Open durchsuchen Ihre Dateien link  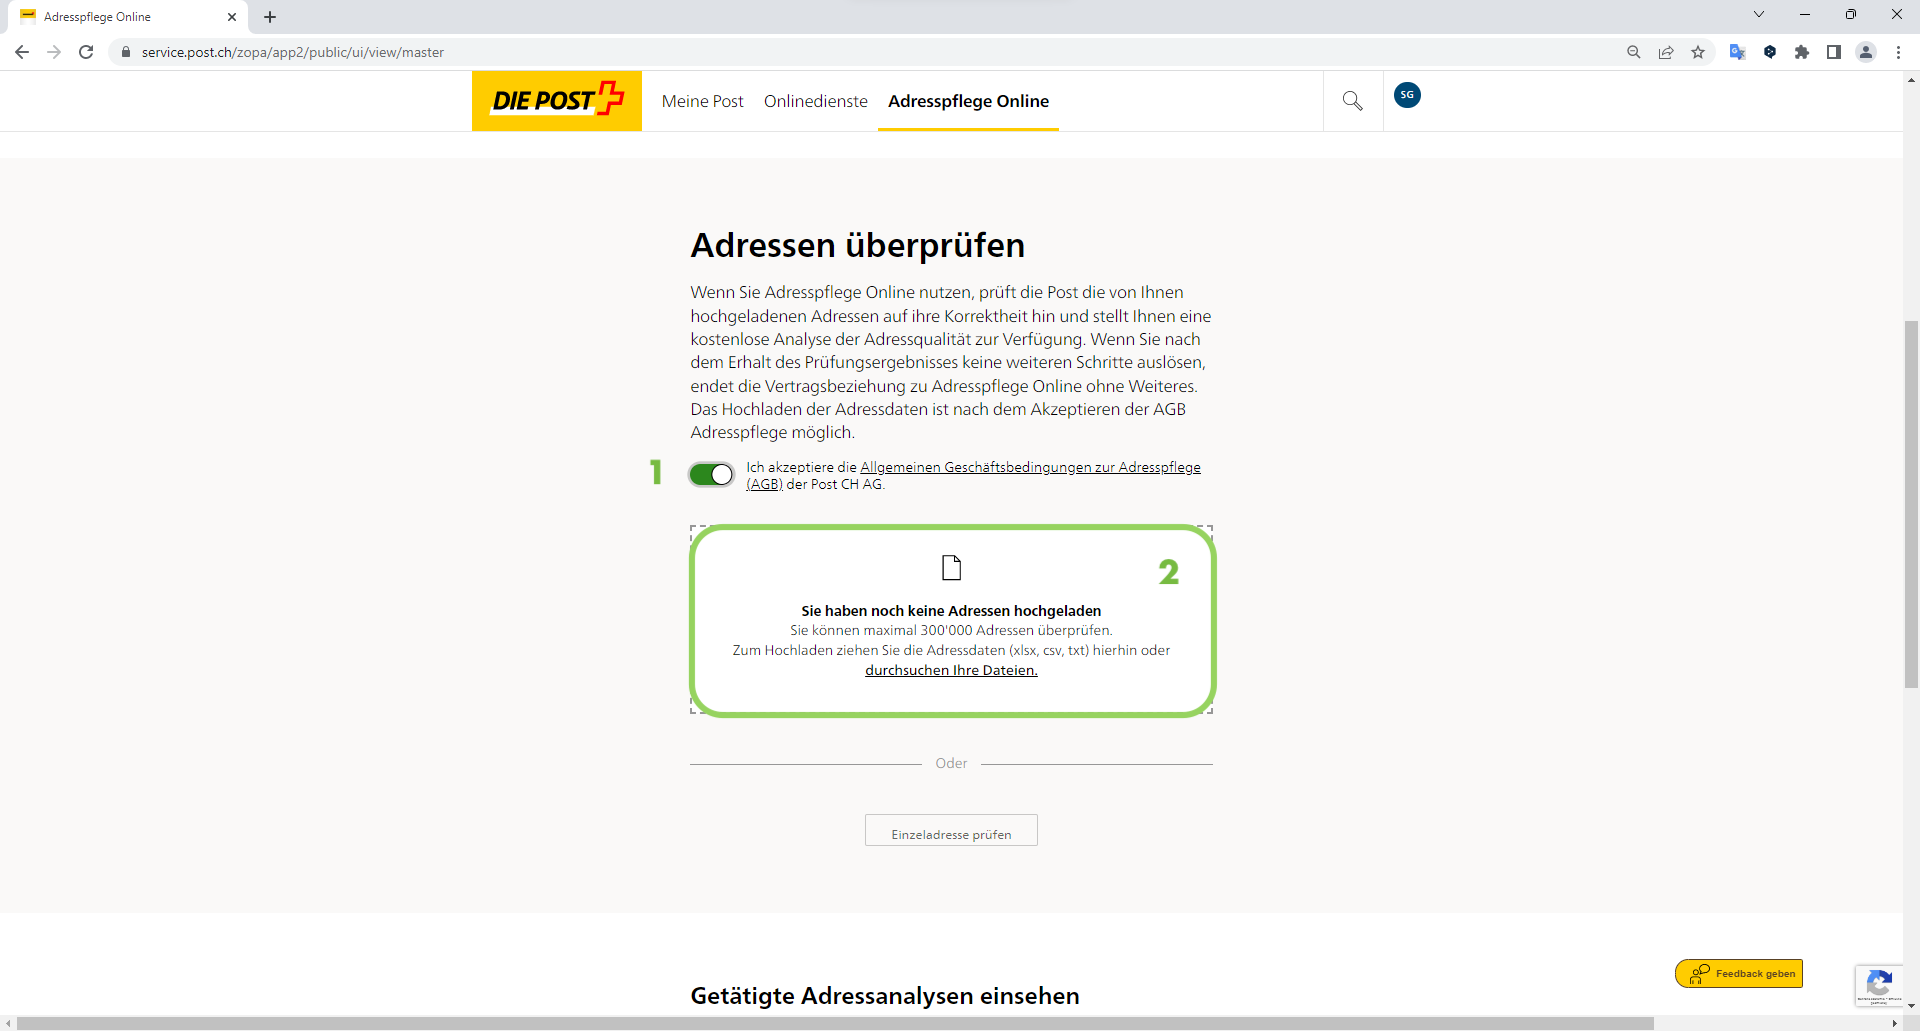(x=950, y=670)
